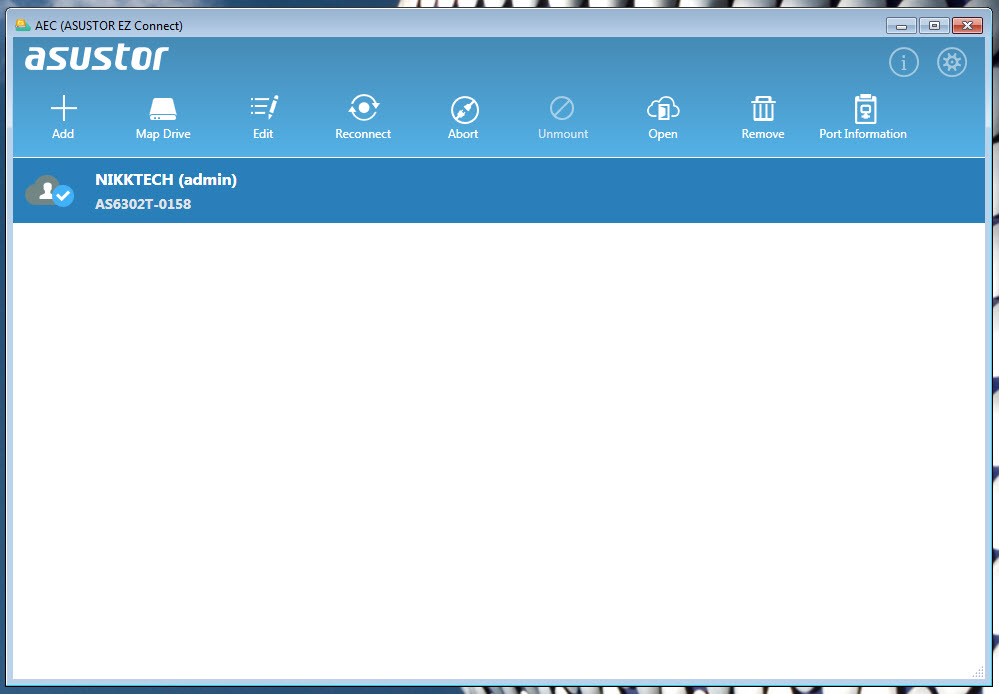The height and width of the screenshot is (694, 999).
Task: Remove the selected connection with trash icon
Action: point(763,108)
